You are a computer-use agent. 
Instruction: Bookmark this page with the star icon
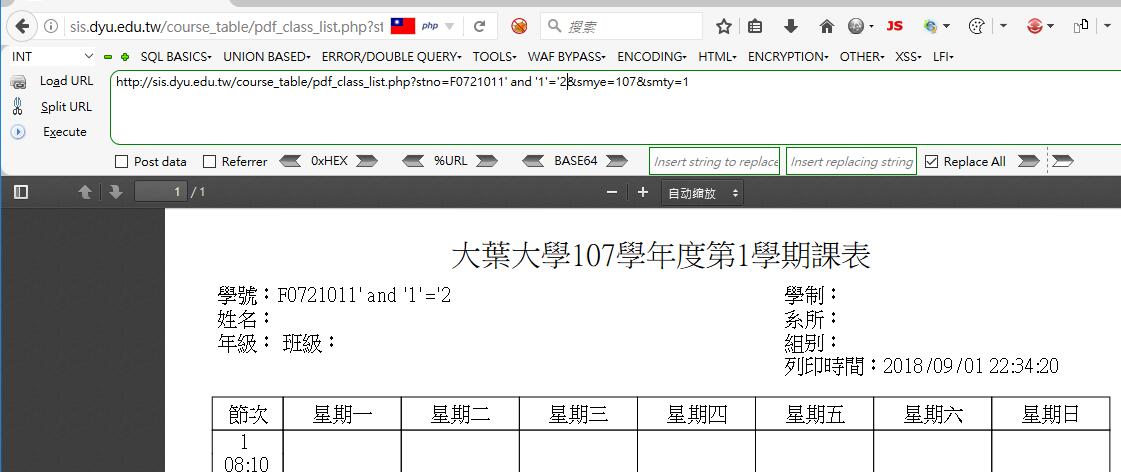coord(724,26)
